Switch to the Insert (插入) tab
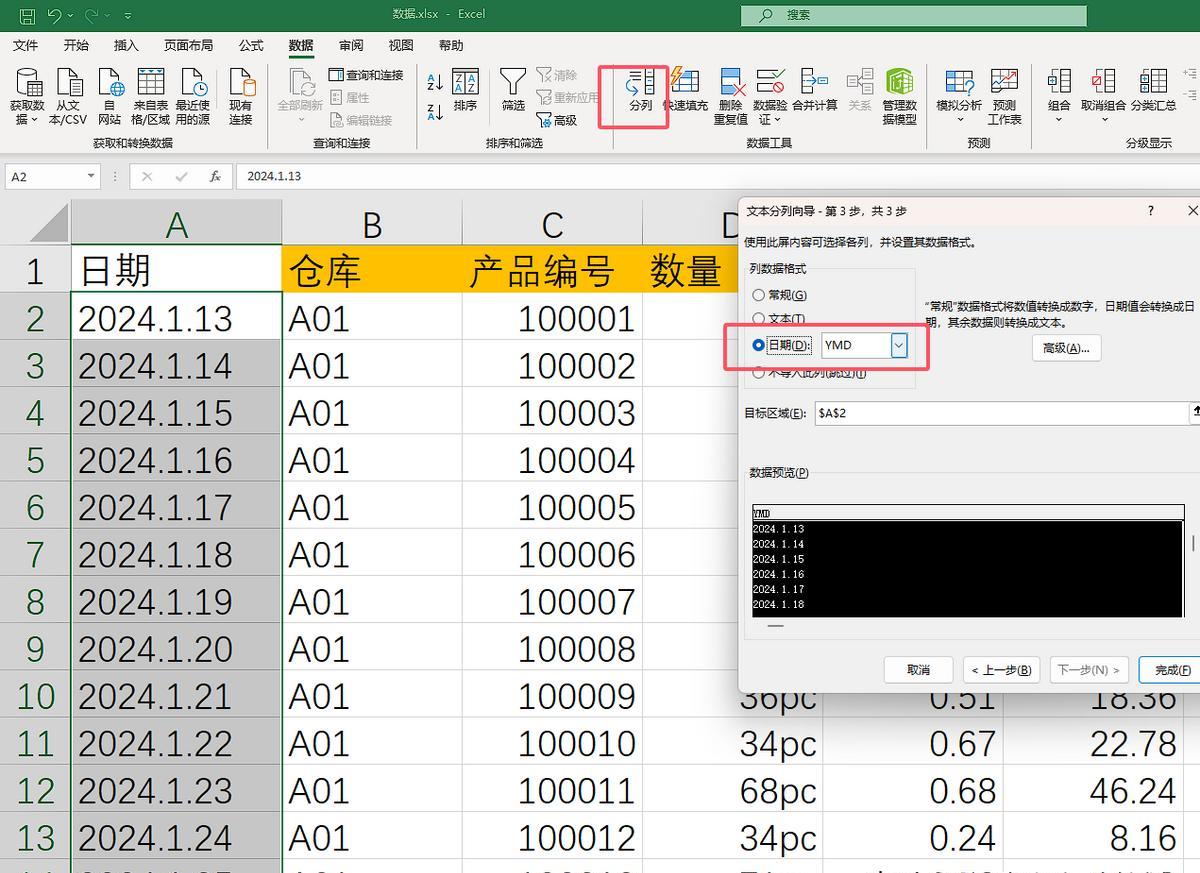Screen dimensions: 1200x873 pos(126,45)
